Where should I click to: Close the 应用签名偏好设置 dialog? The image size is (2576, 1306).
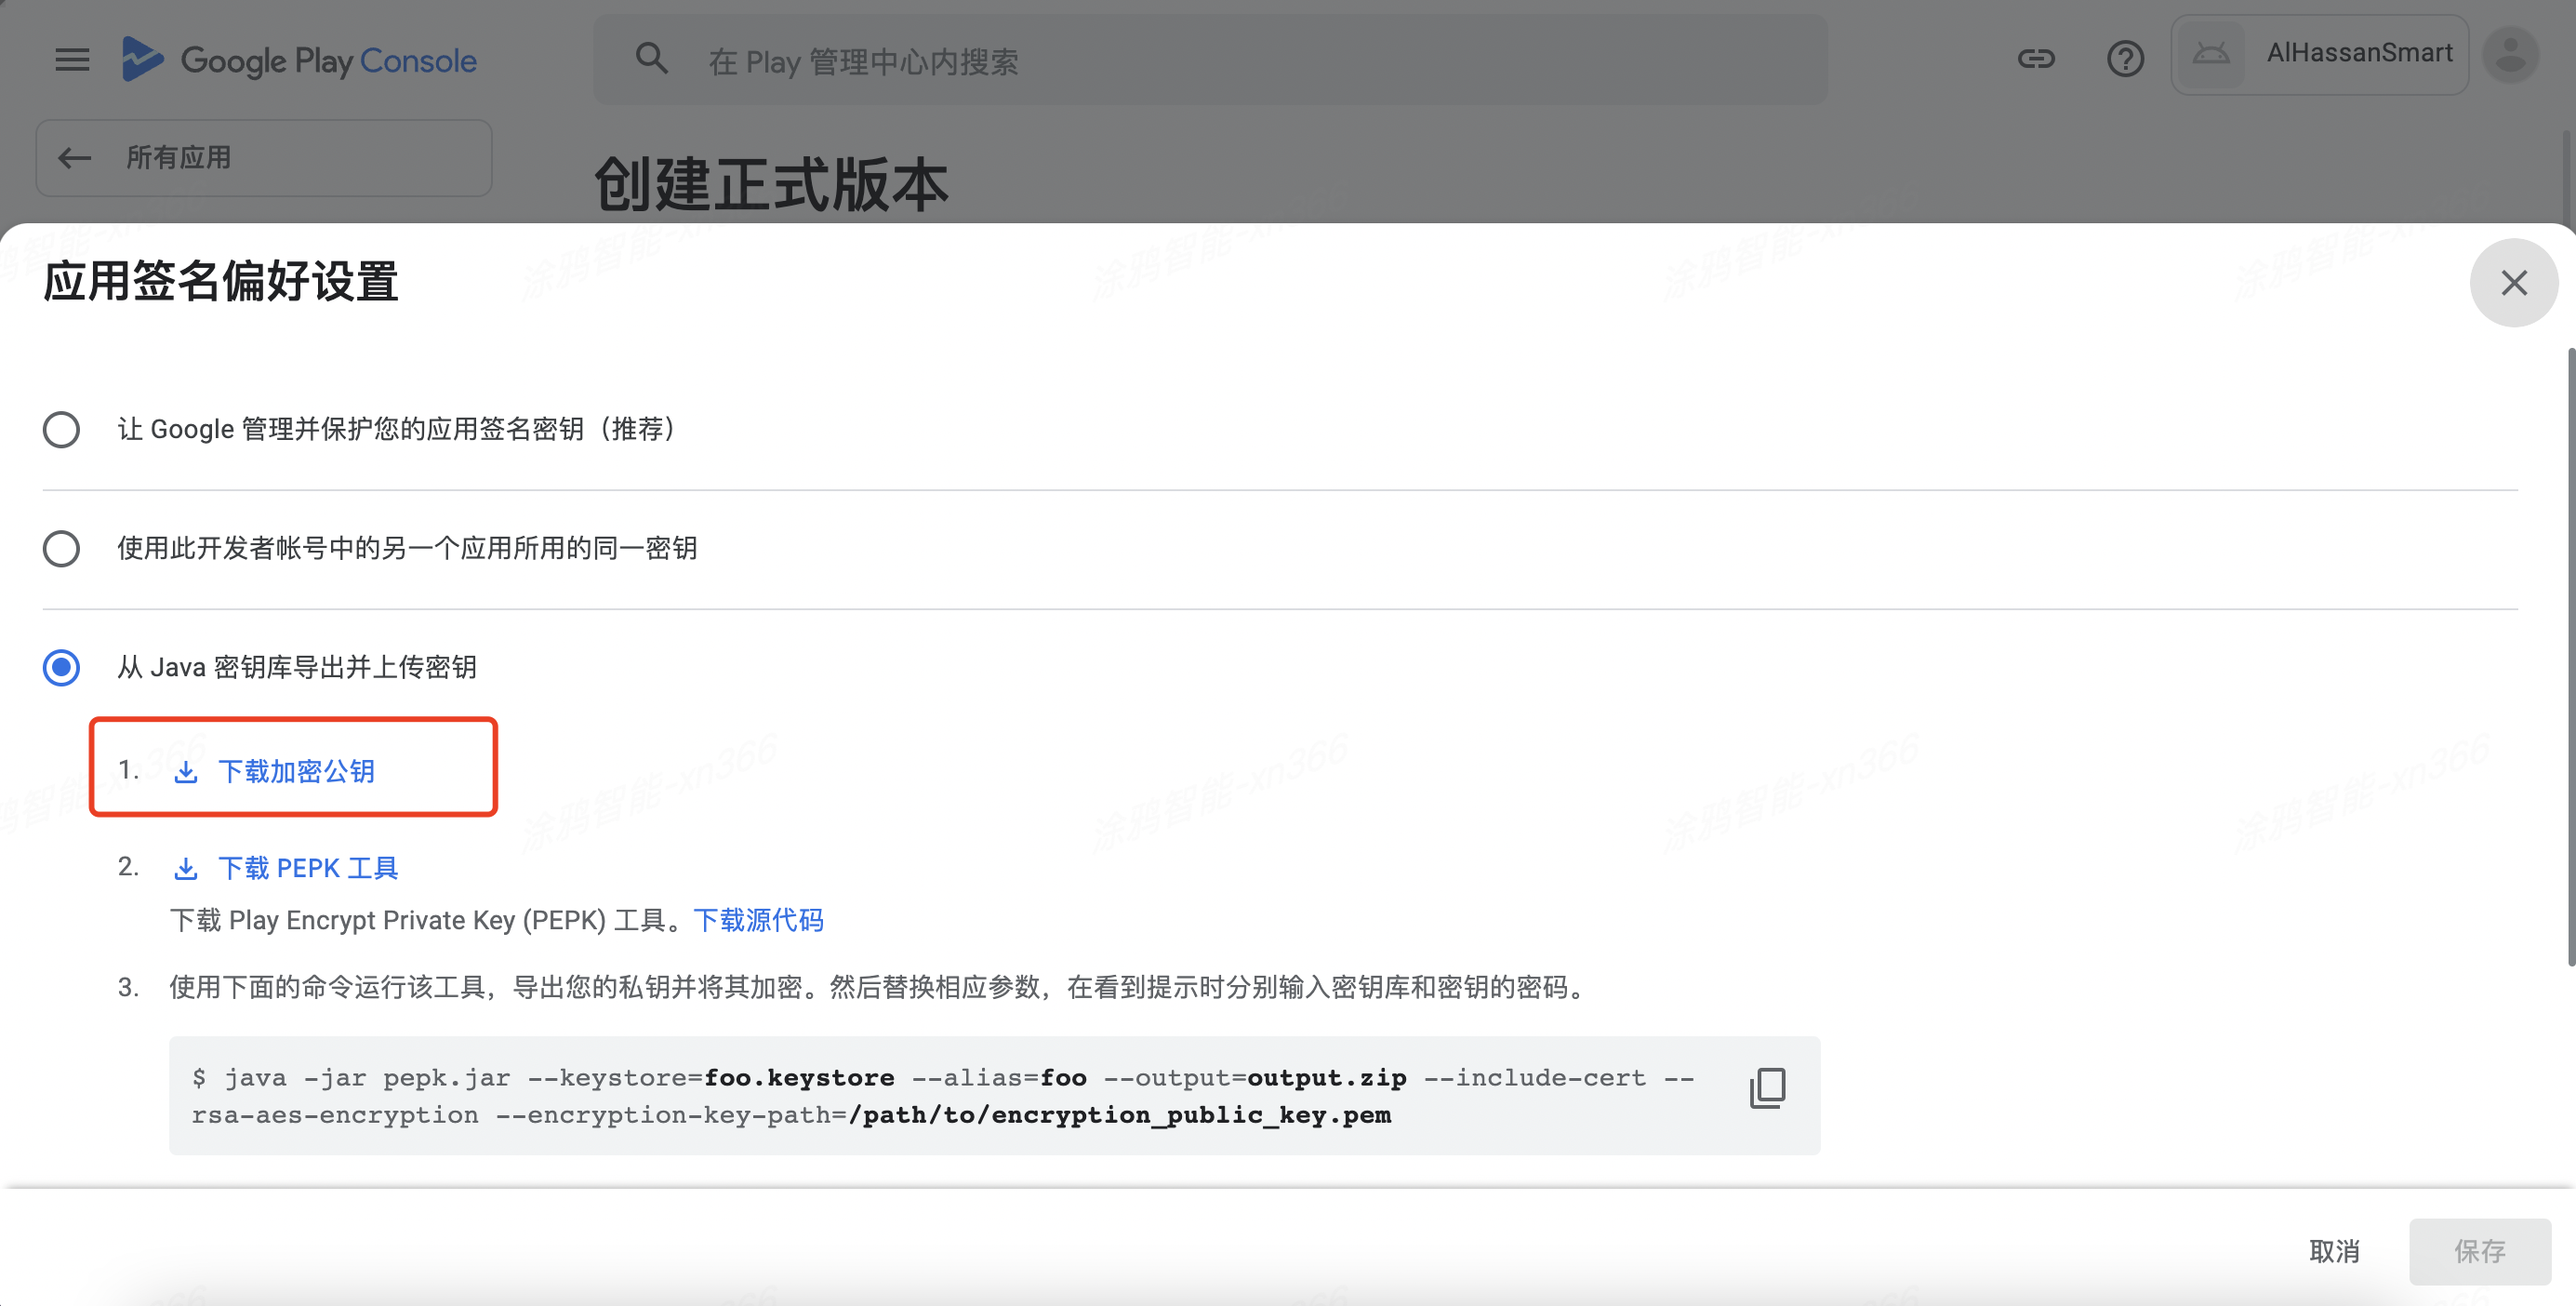click(x=2513, y=283)
